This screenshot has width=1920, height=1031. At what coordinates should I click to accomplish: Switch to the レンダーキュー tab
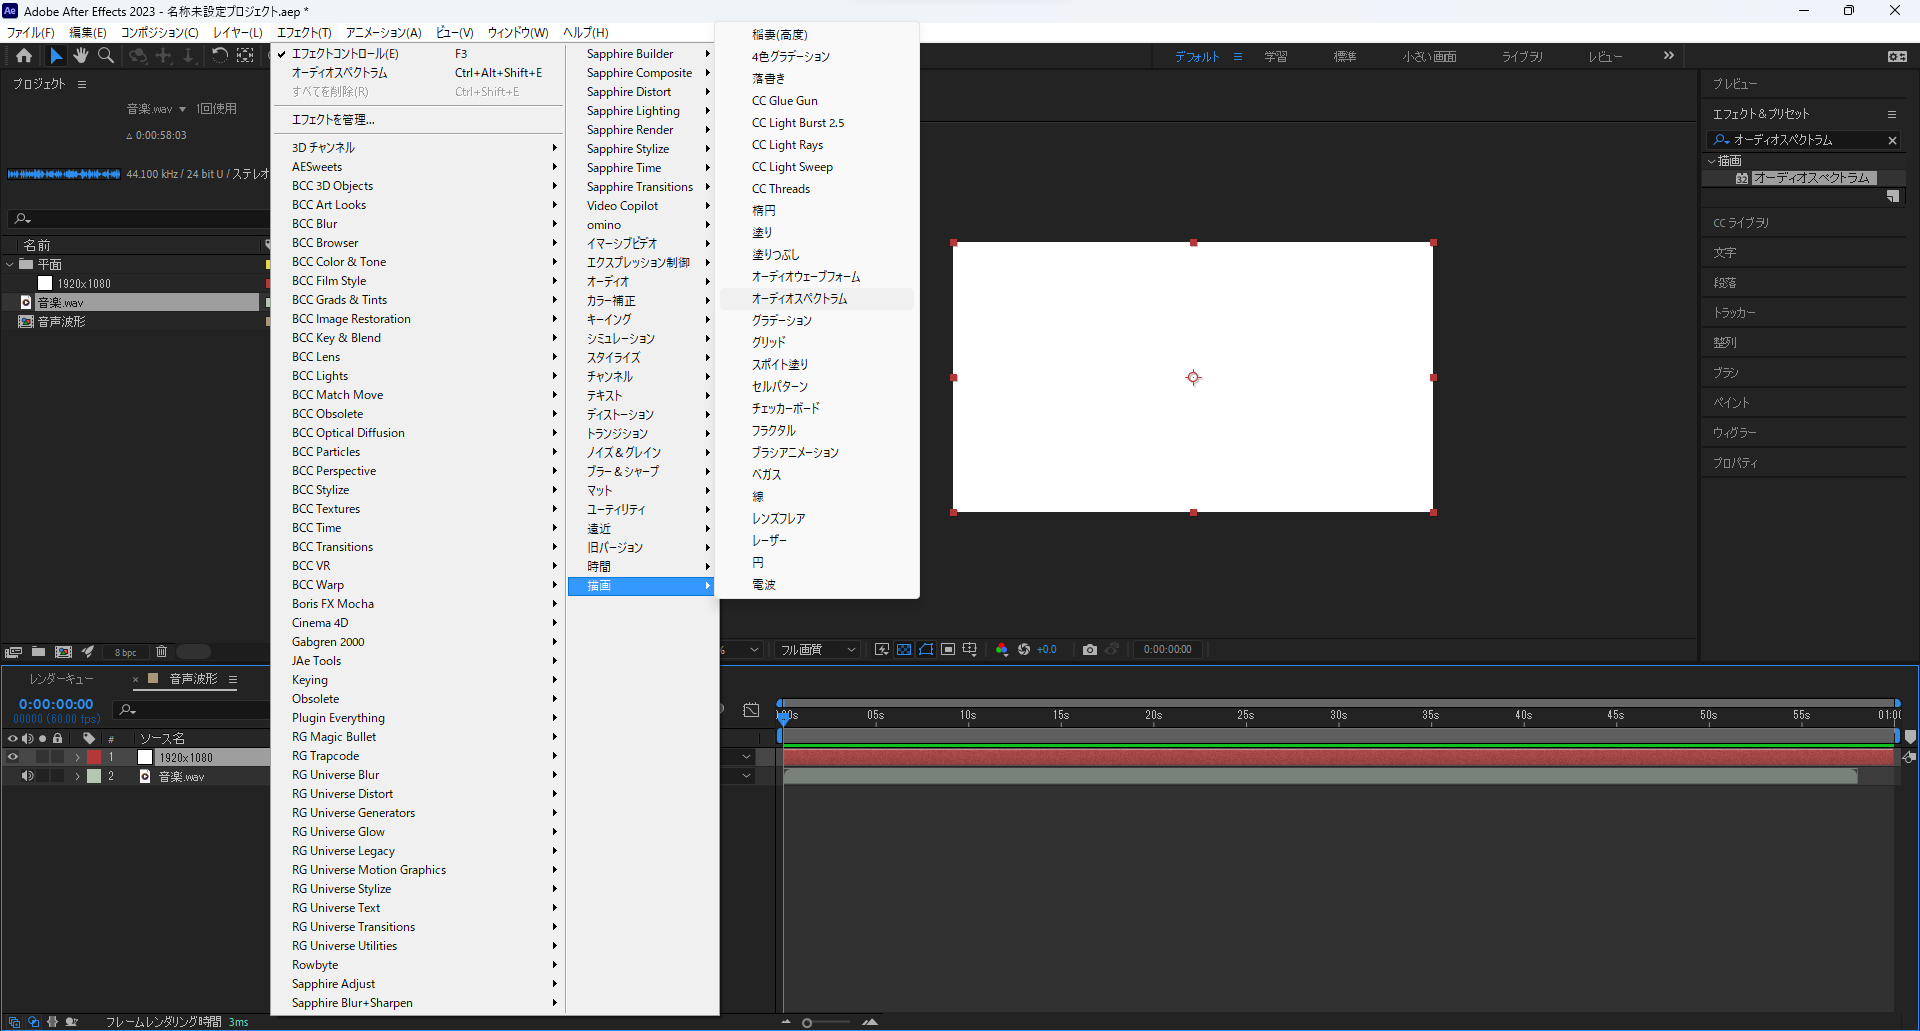(61, 679)
